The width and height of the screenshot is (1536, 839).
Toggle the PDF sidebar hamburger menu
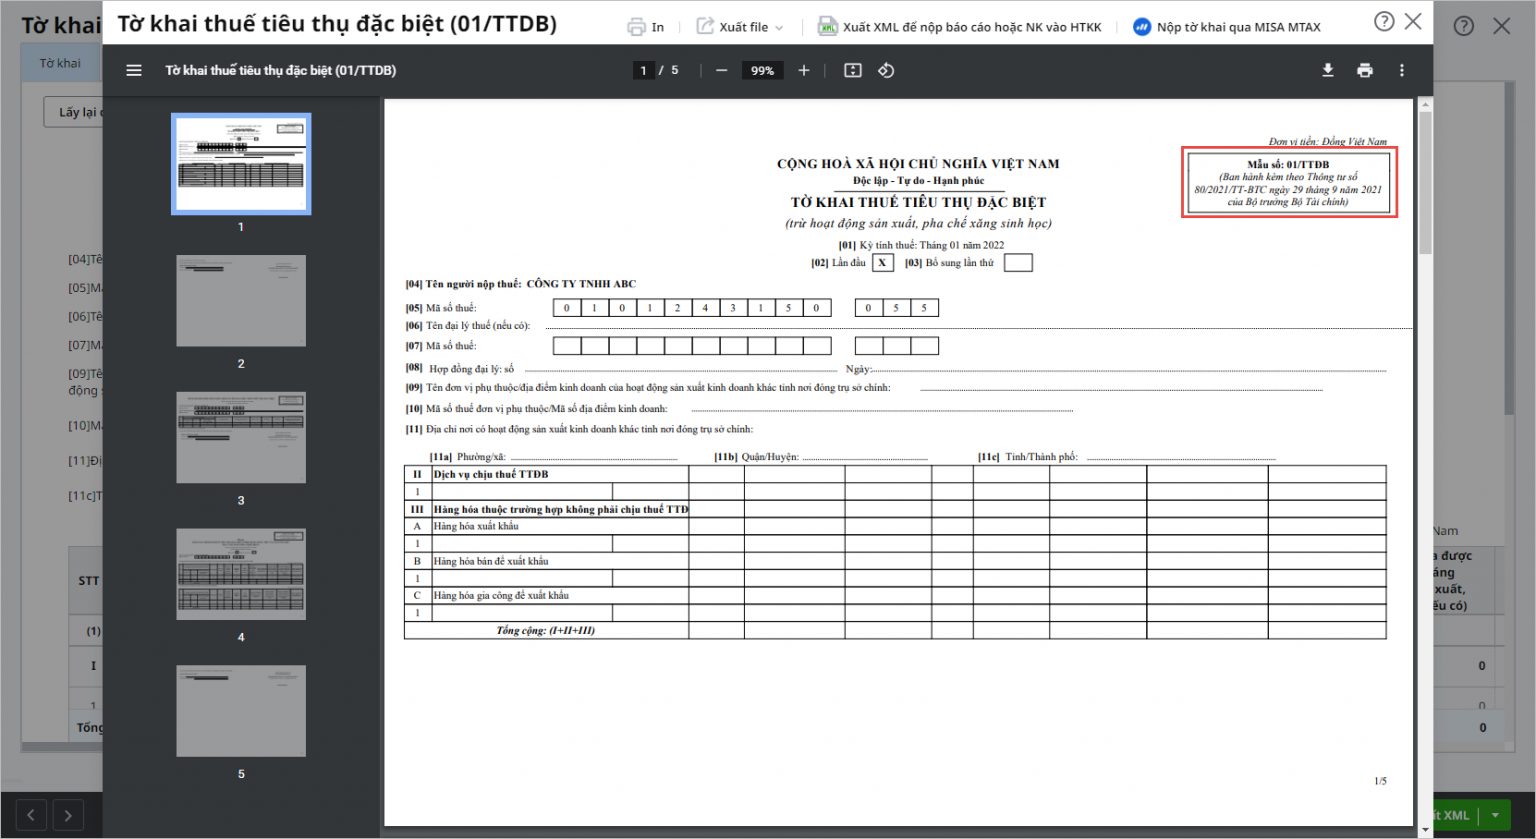pyautogui.click(x=134, y=70)
